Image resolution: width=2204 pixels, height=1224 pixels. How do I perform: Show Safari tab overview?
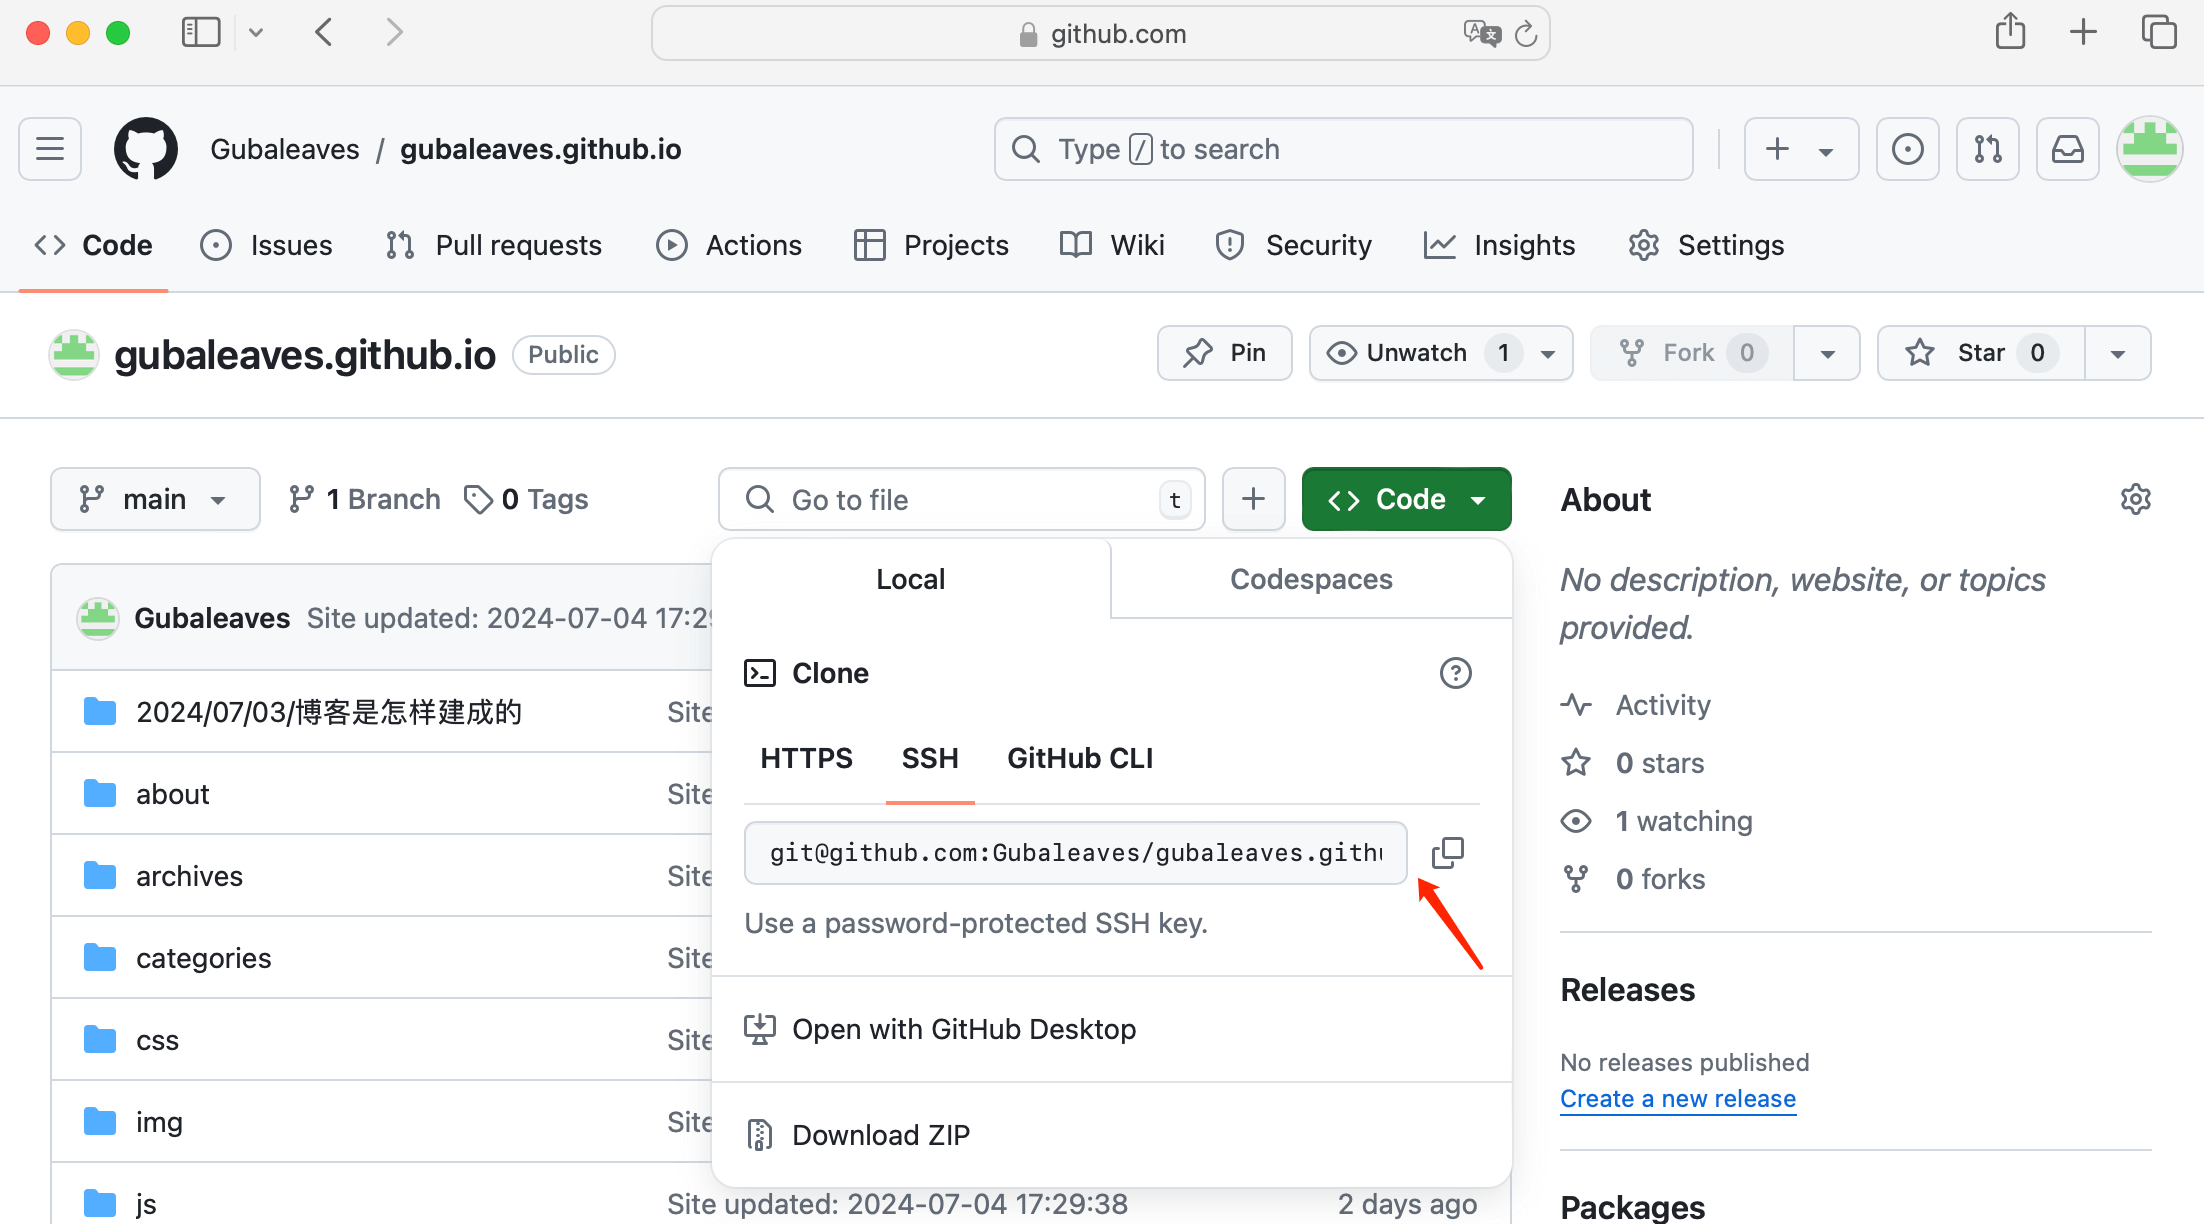(x=2158, y=32)
